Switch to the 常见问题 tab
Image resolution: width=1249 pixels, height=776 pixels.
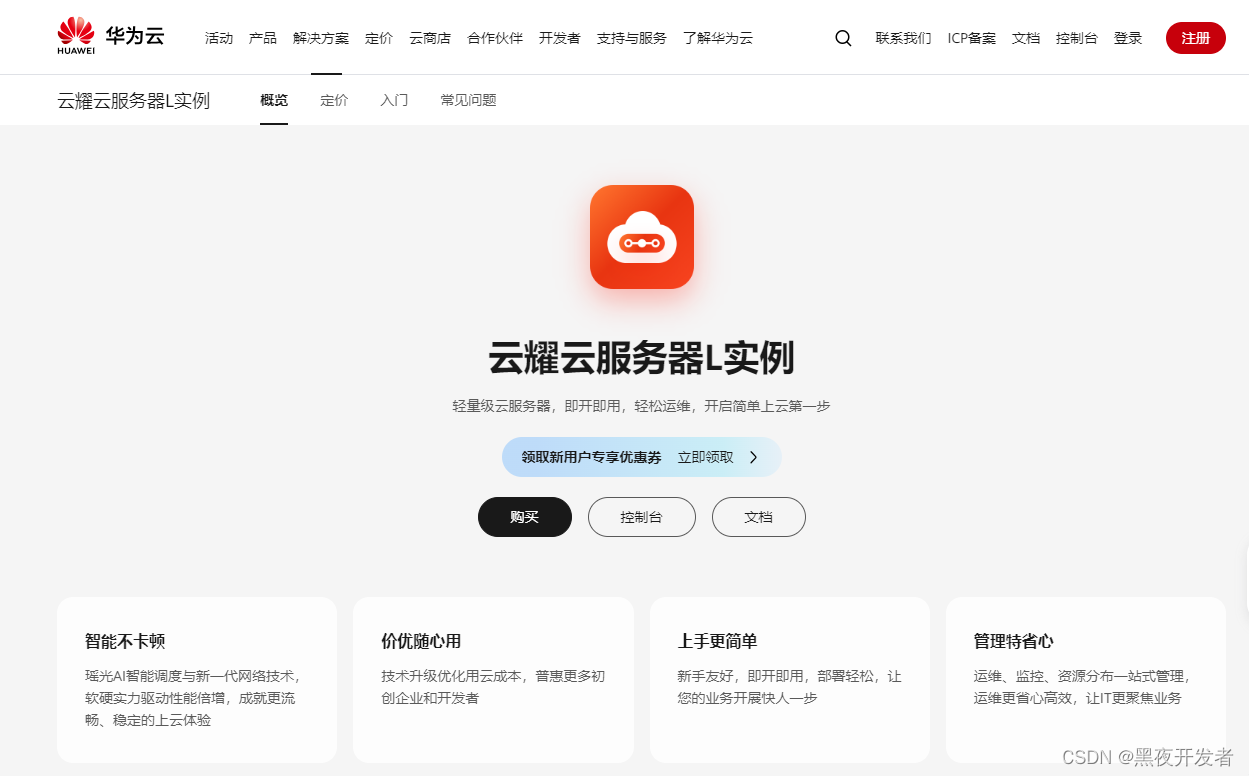(x=468, y=100)
